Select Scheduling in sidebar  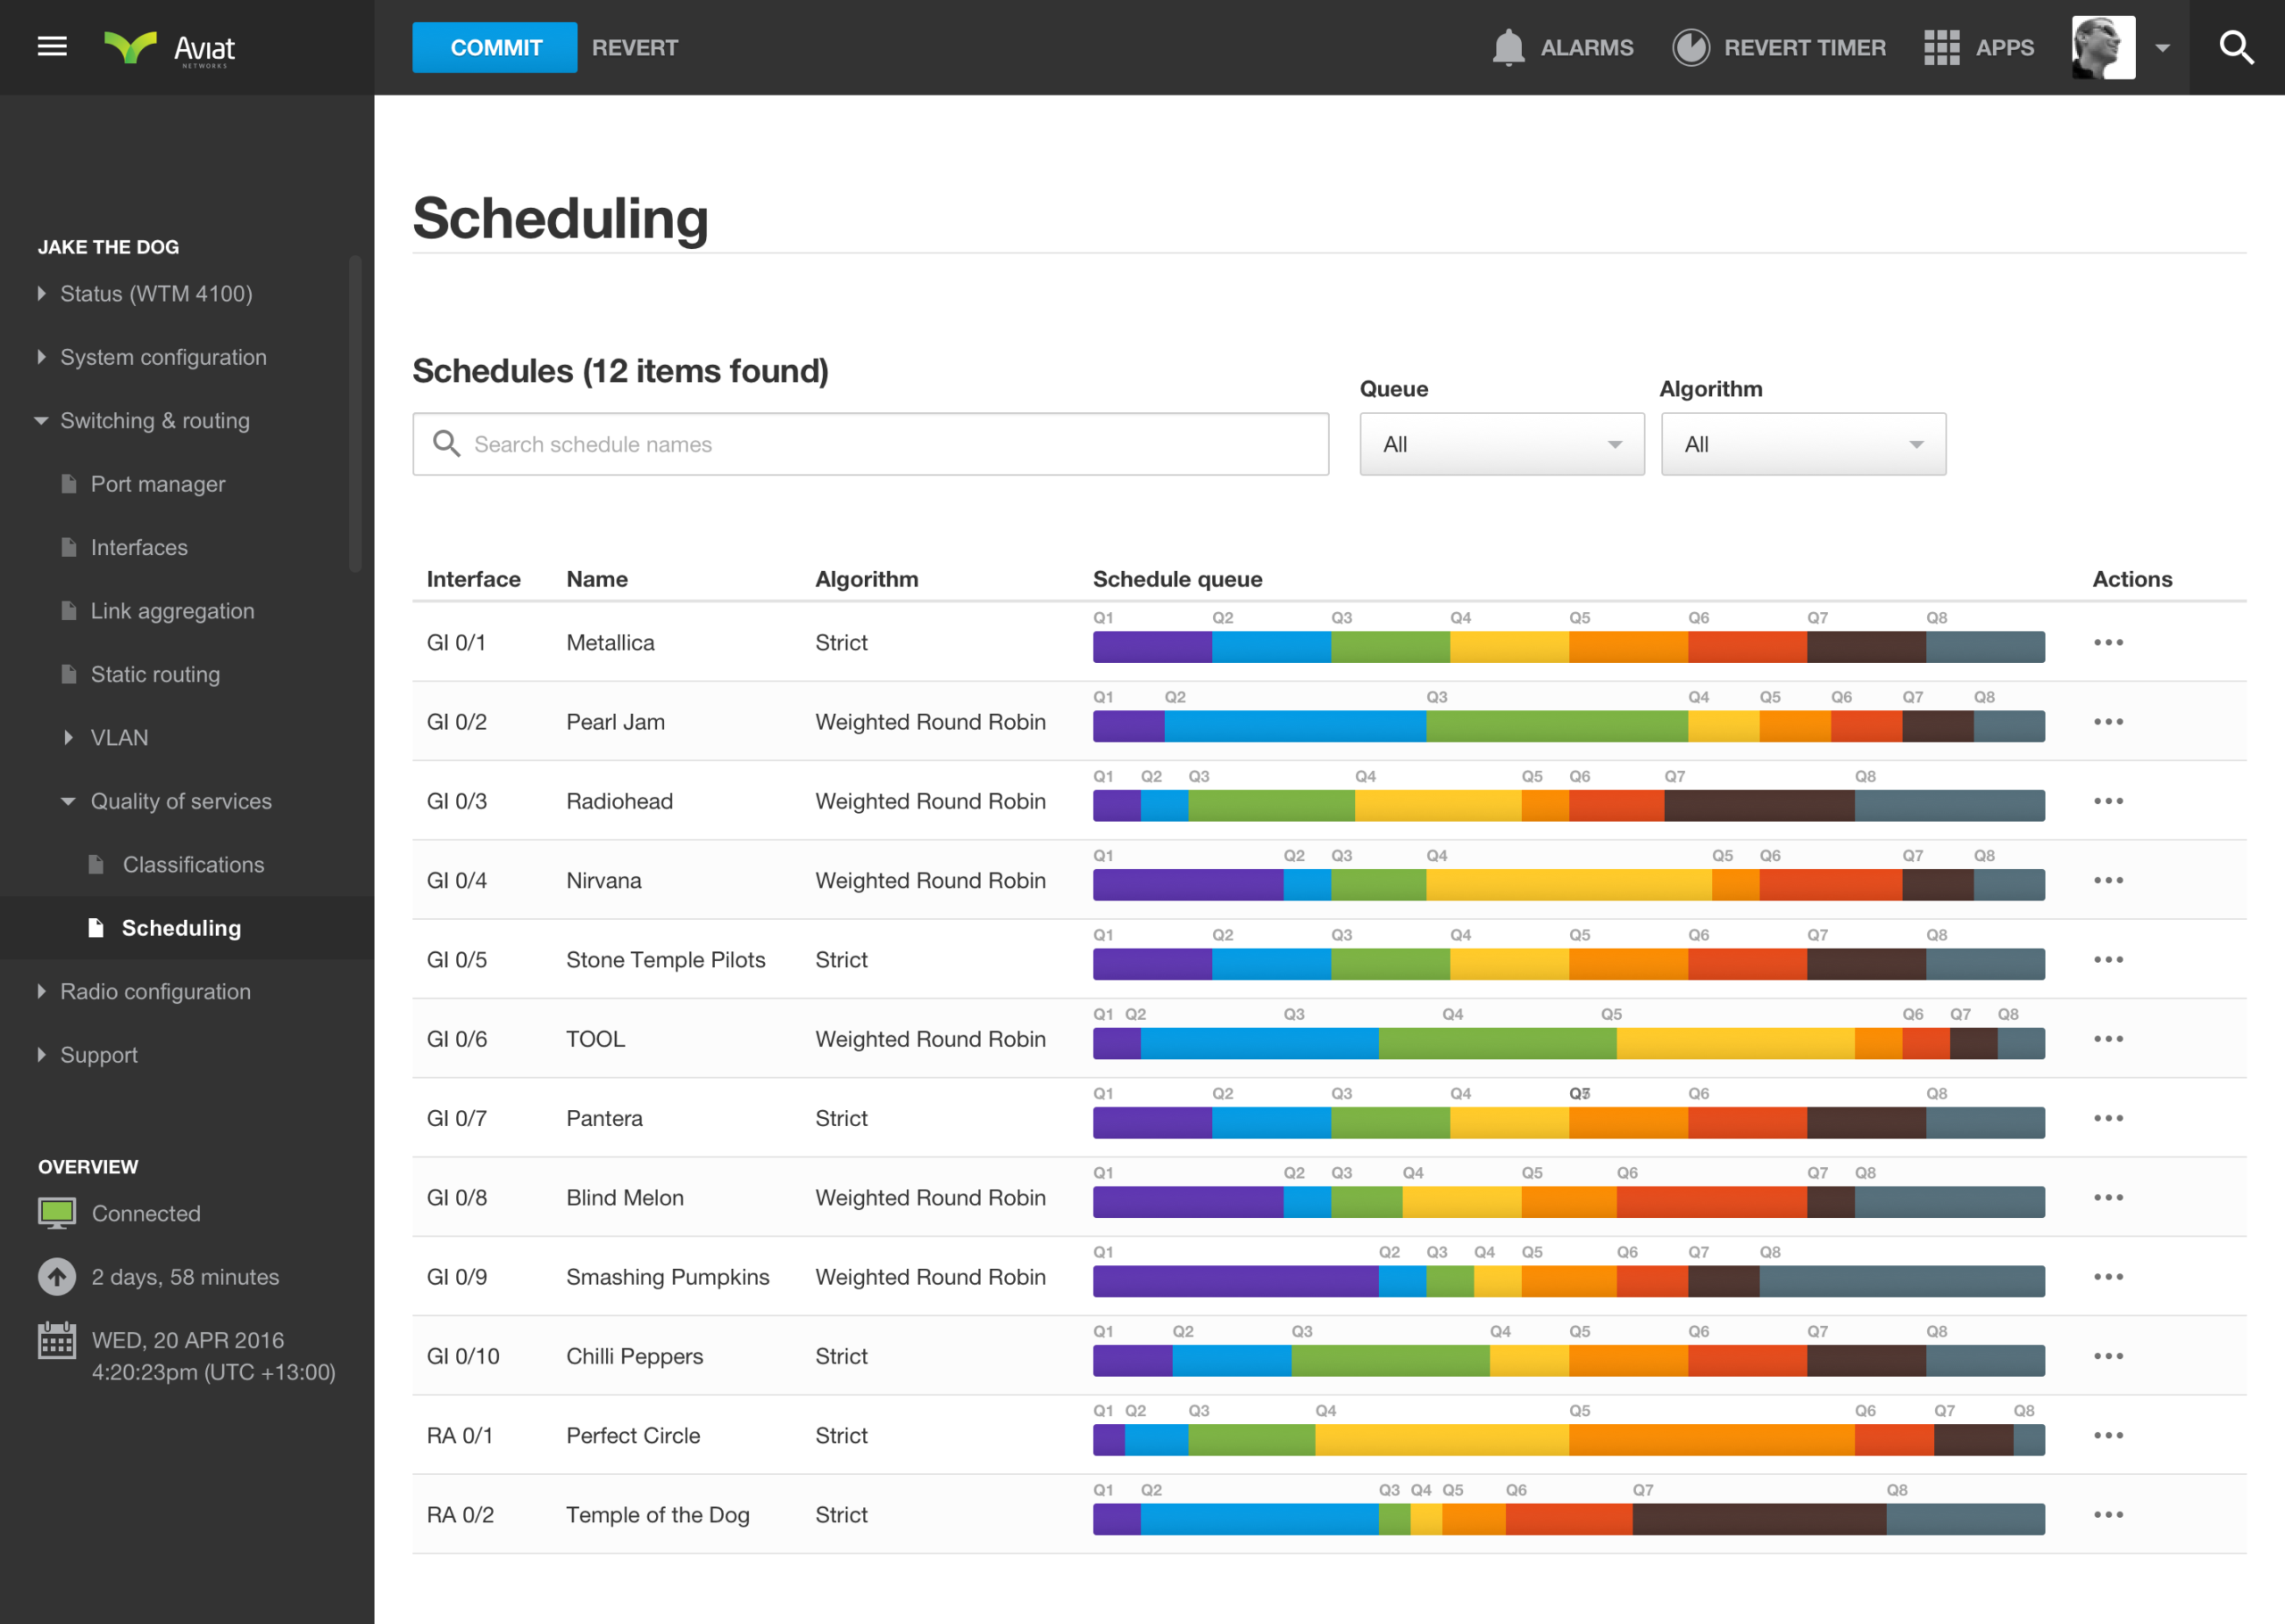point(181,928)
